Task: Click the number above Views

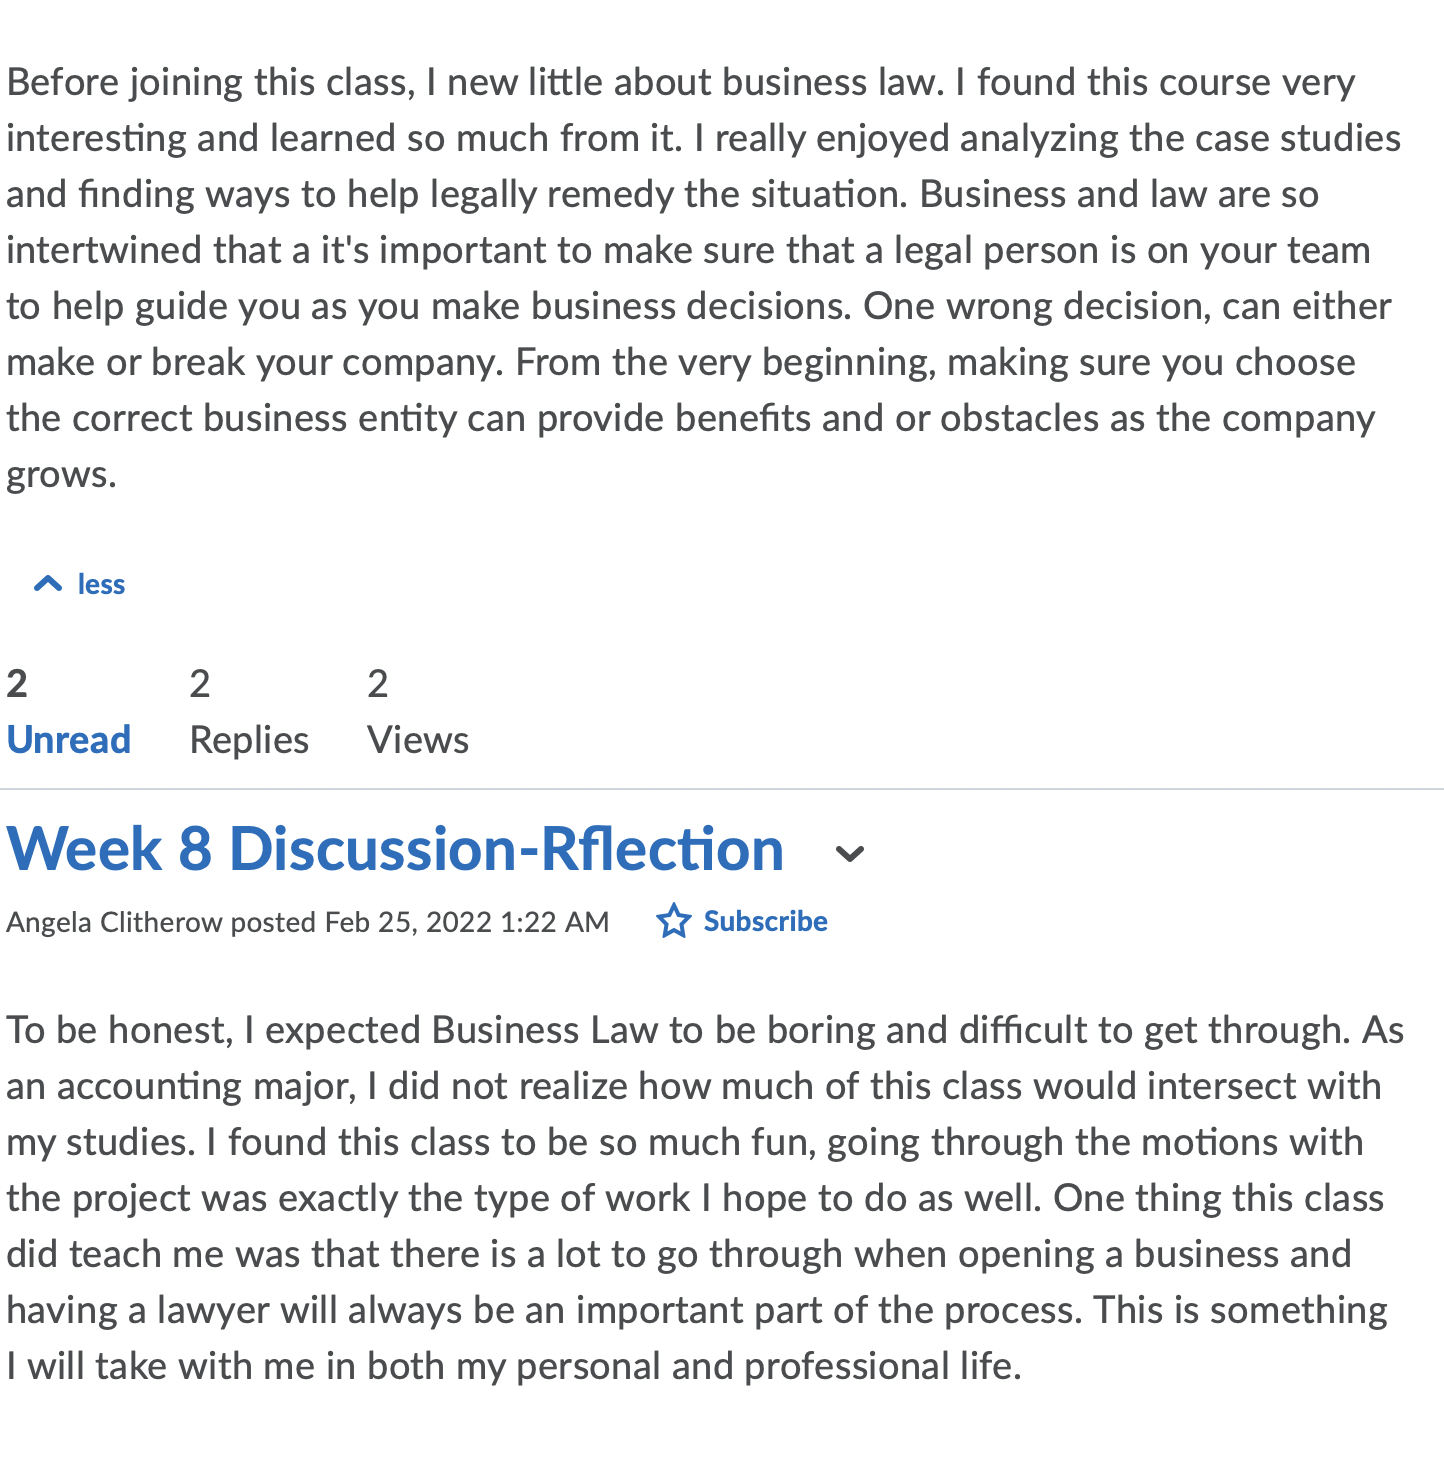Action: tap(378, 684)
